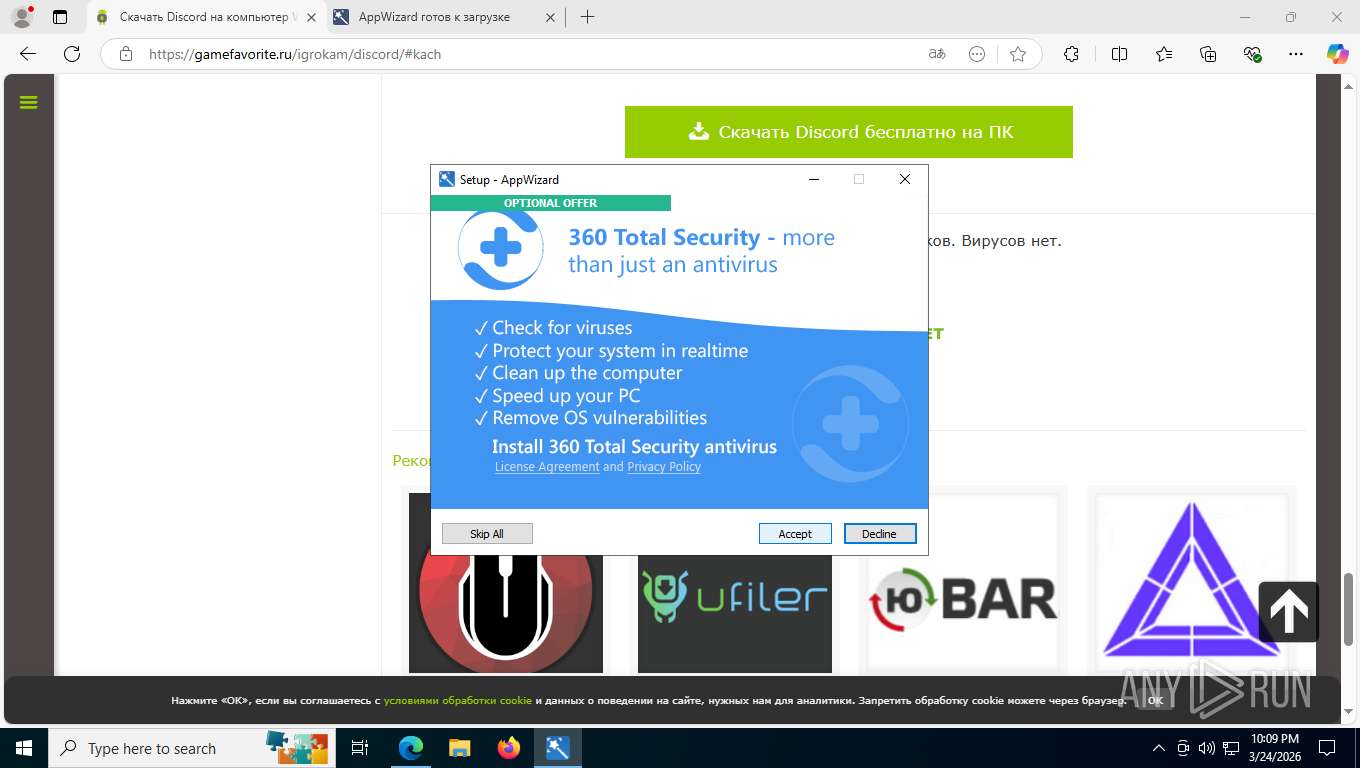
Task: Click the browser address bar URL
Action: tap(295, 54)
